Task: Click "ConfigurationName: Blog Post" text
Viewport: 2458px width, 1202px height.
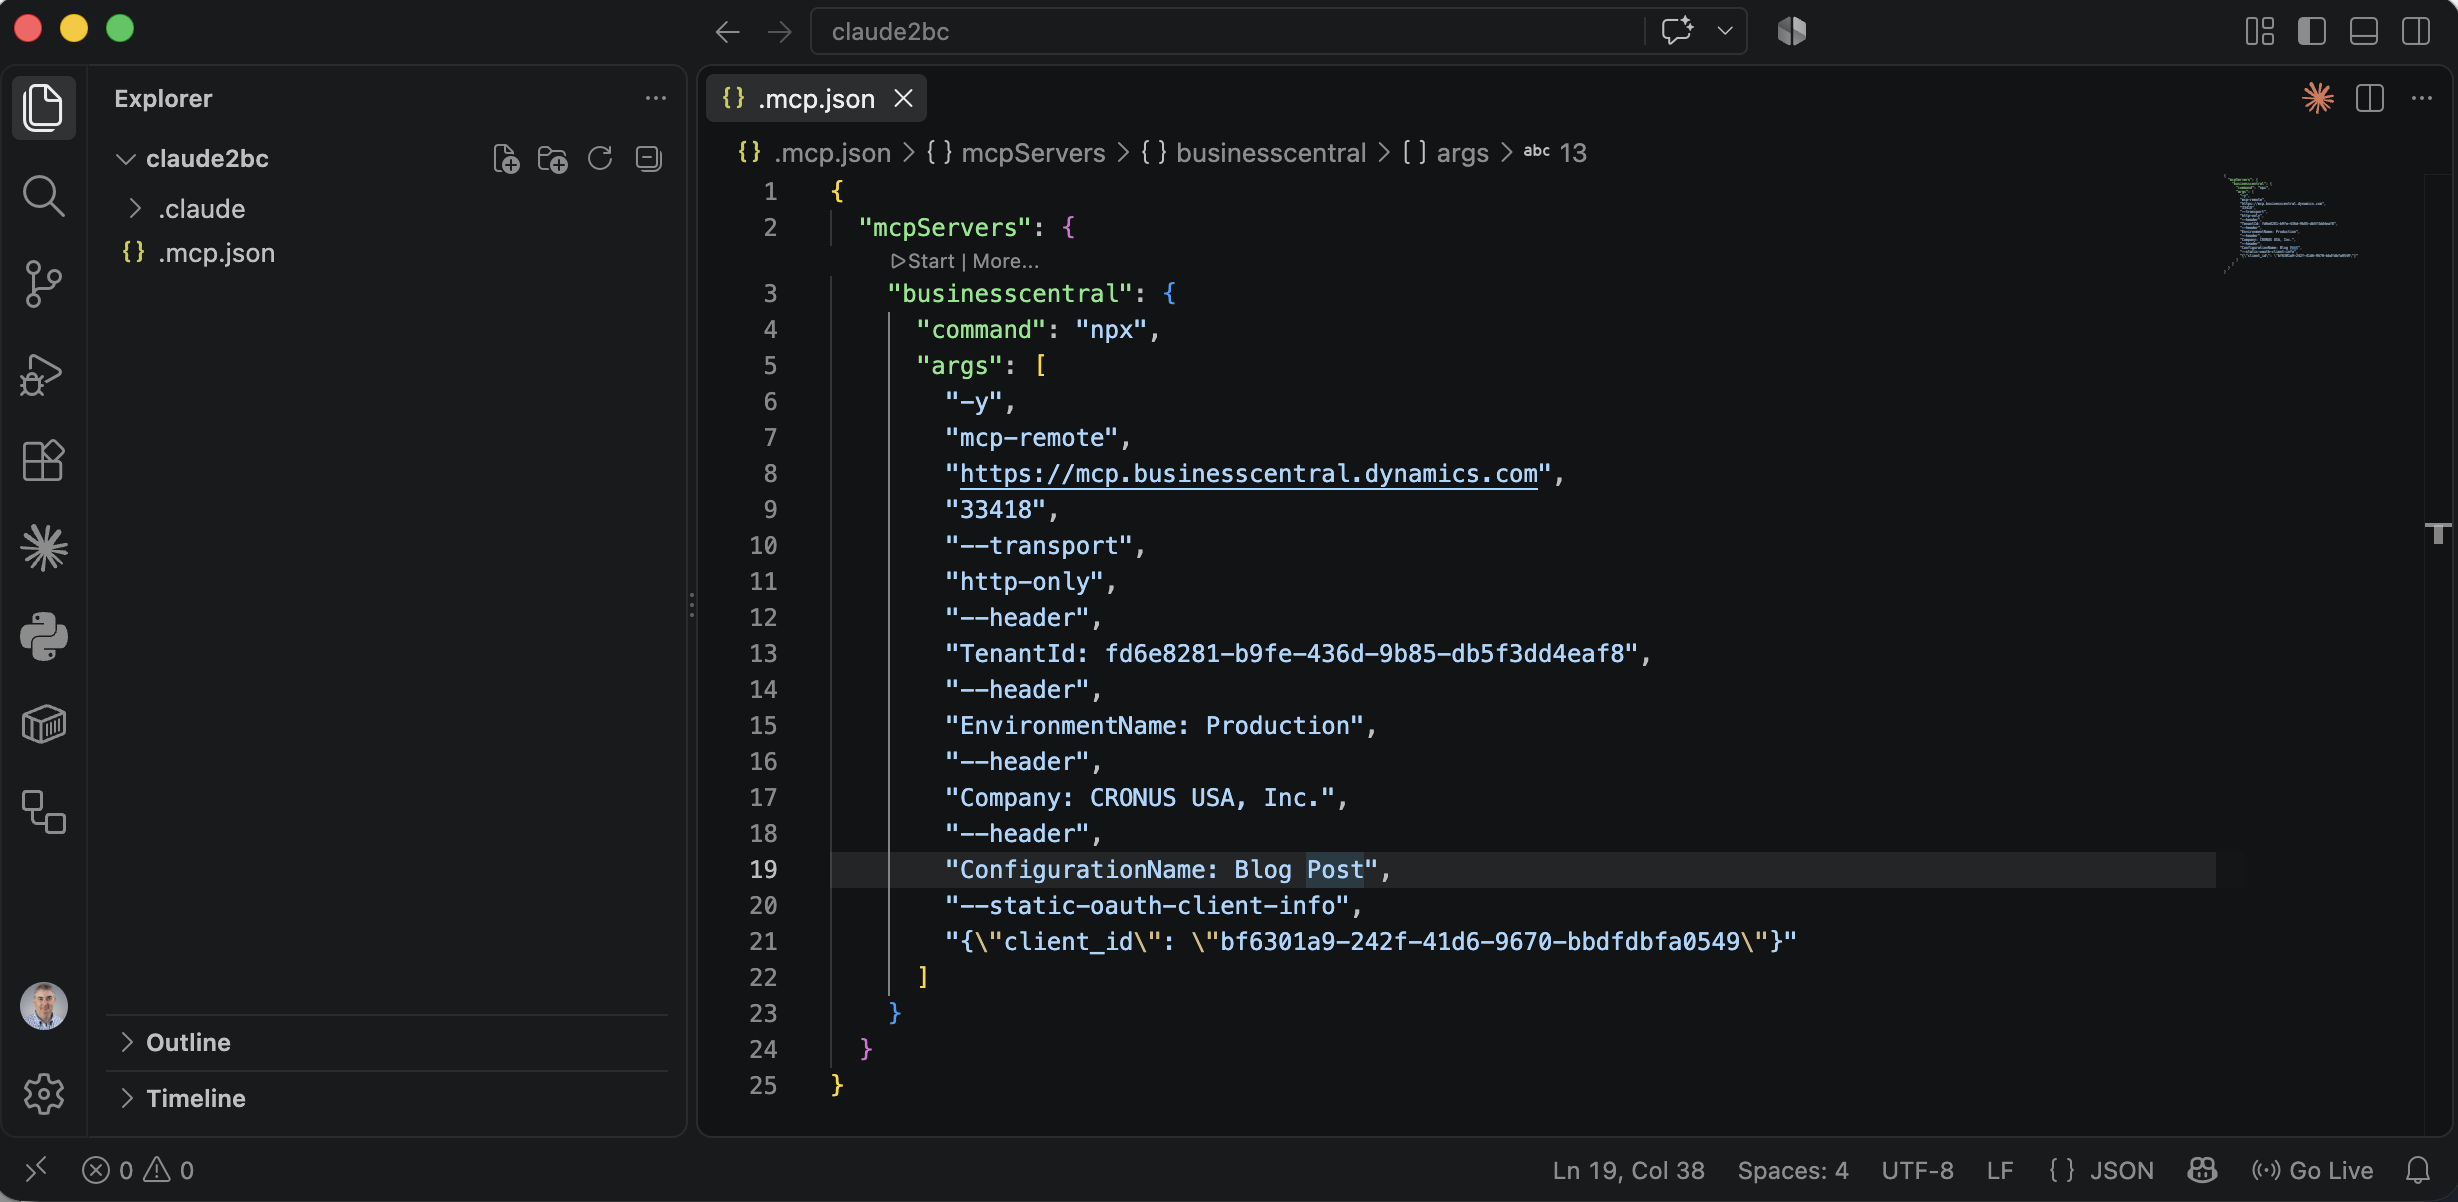Action: pos(1161,869)
